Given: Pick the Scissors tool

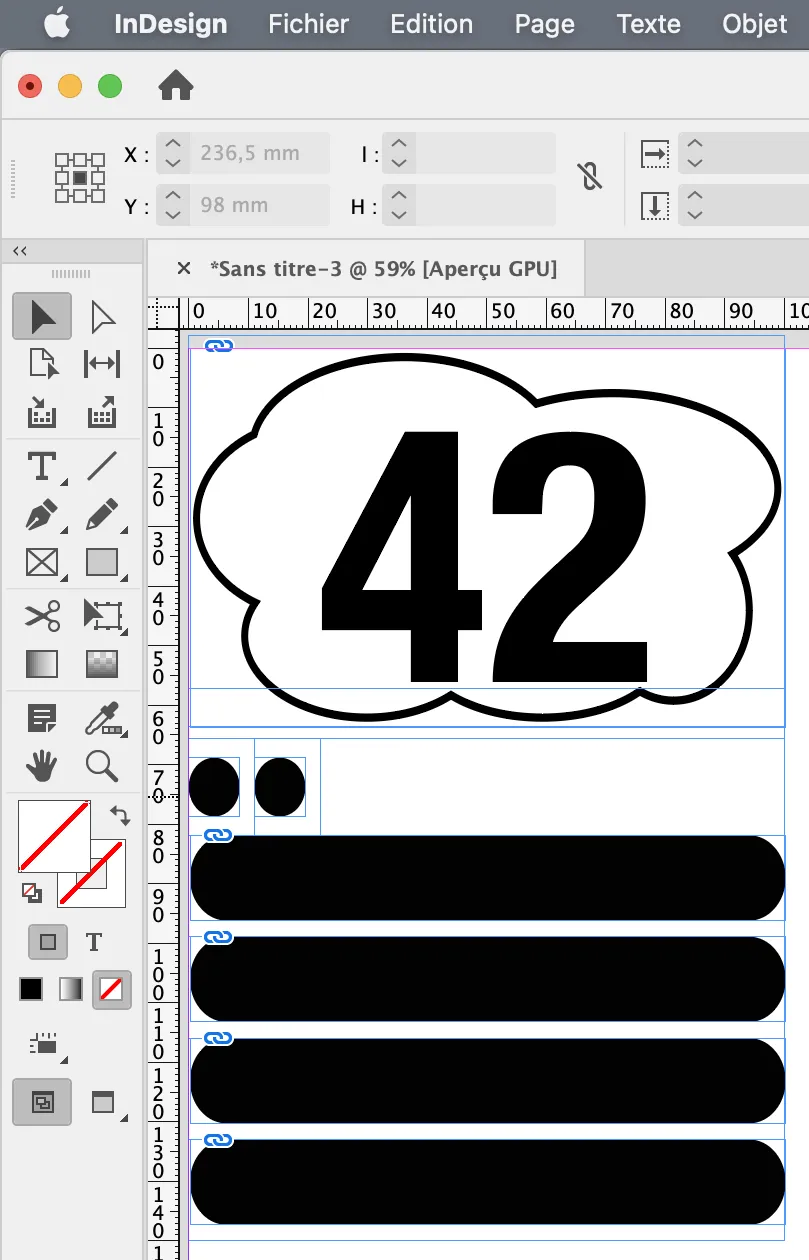Looking at the screenshot, I should click(x=42, y=614).
